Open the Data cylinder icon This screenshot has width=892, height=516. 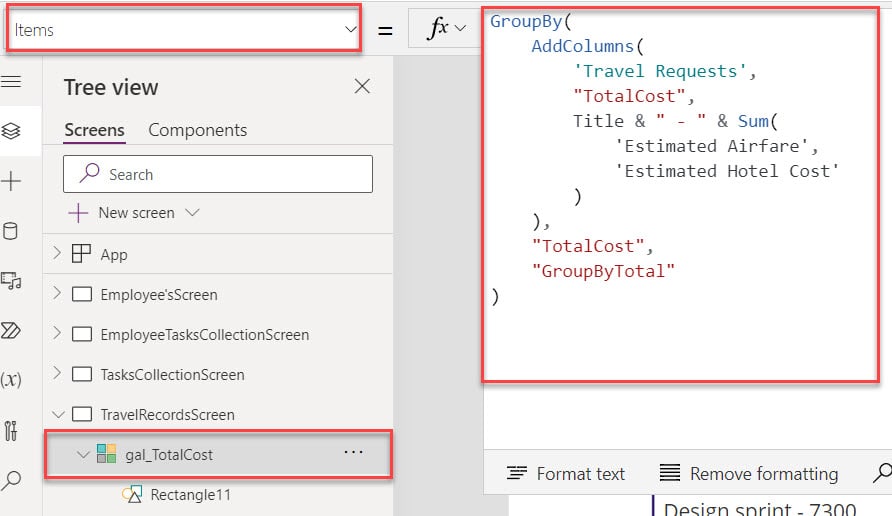tap(10, 231)
